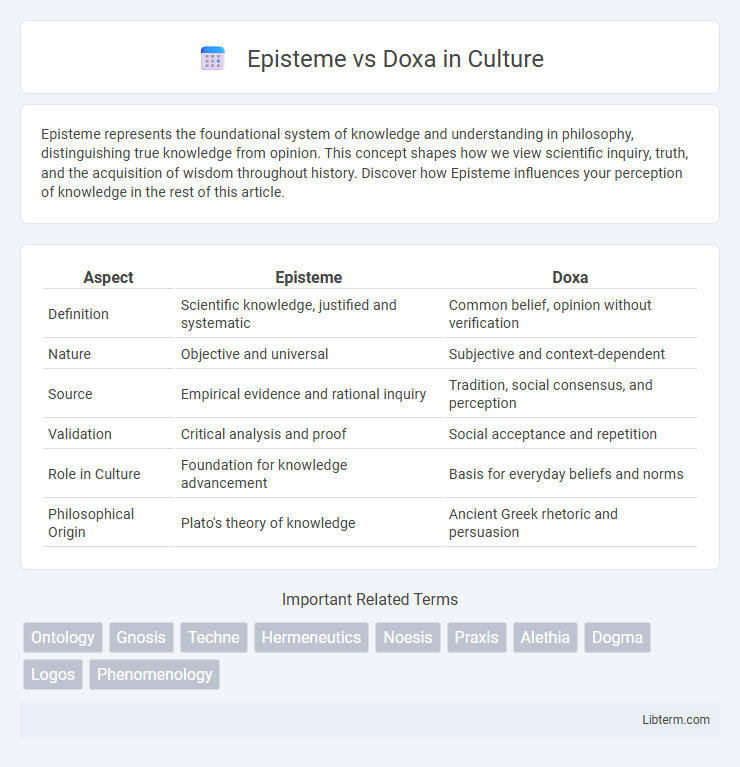Image resolution: width=740 pixels, height=767 pixels.
Task: Click 'Plato's theory of knowledge' cell
Action: tap(309, 523)
